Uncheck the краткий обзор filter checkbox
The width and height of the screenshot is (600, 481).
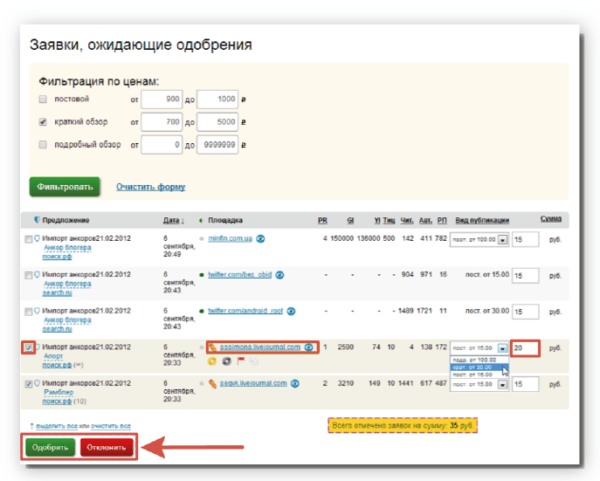[x=43, y=122]
